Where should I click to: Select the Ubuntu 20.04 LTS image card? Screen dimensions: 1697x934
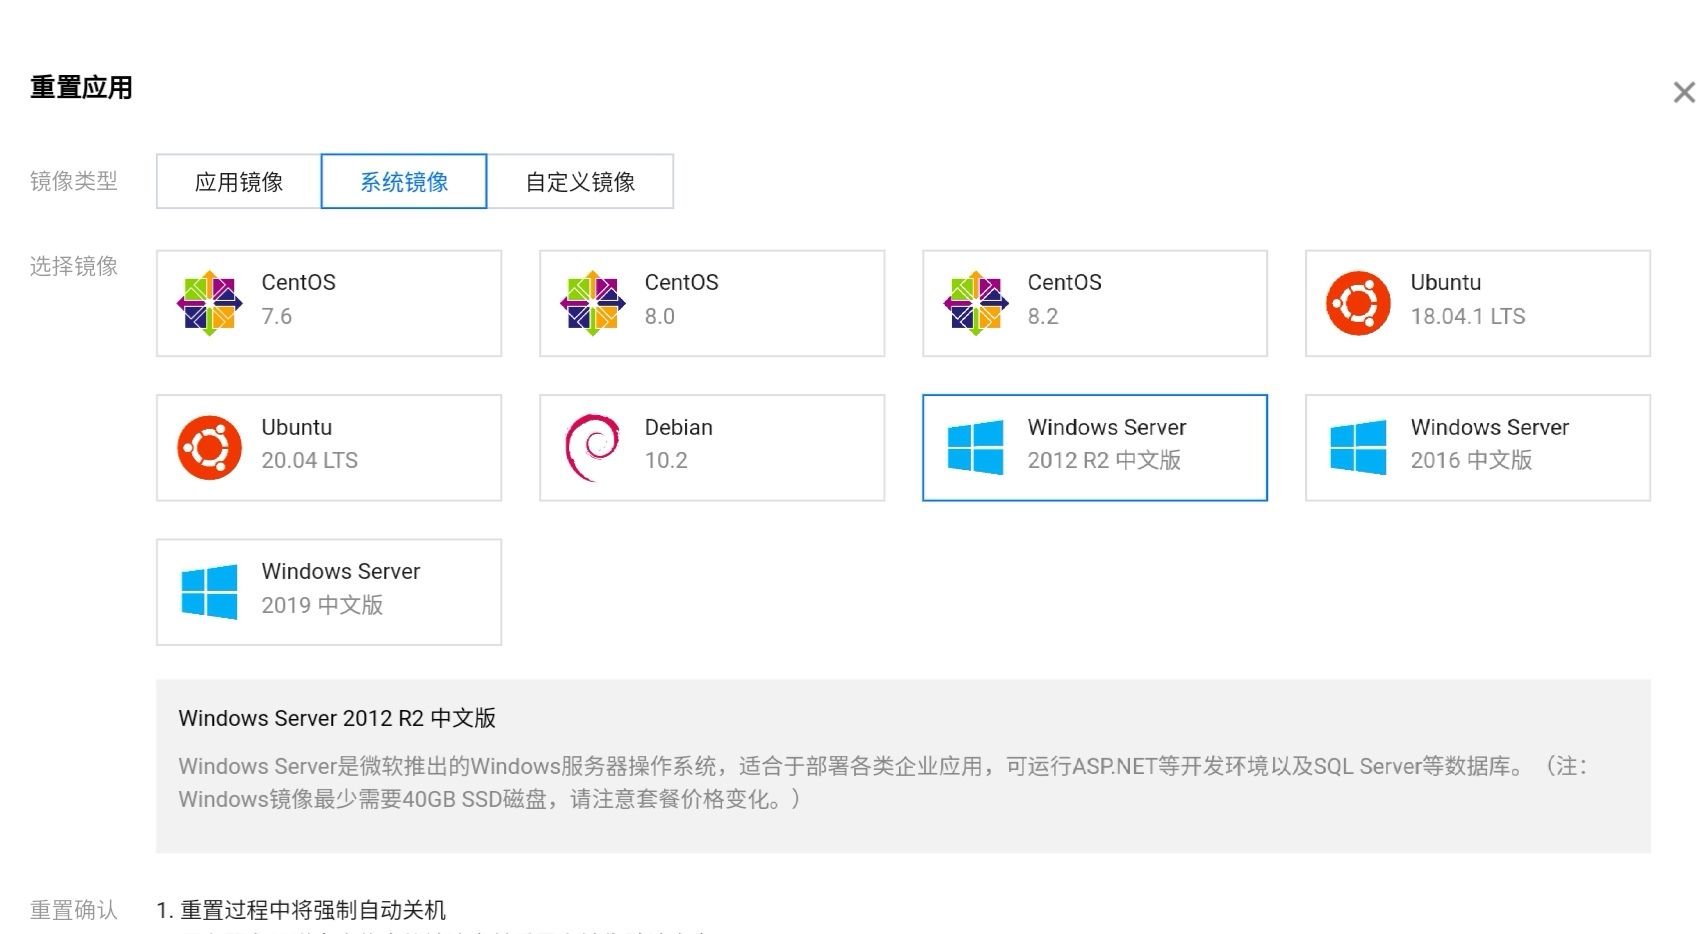point(328,446)
